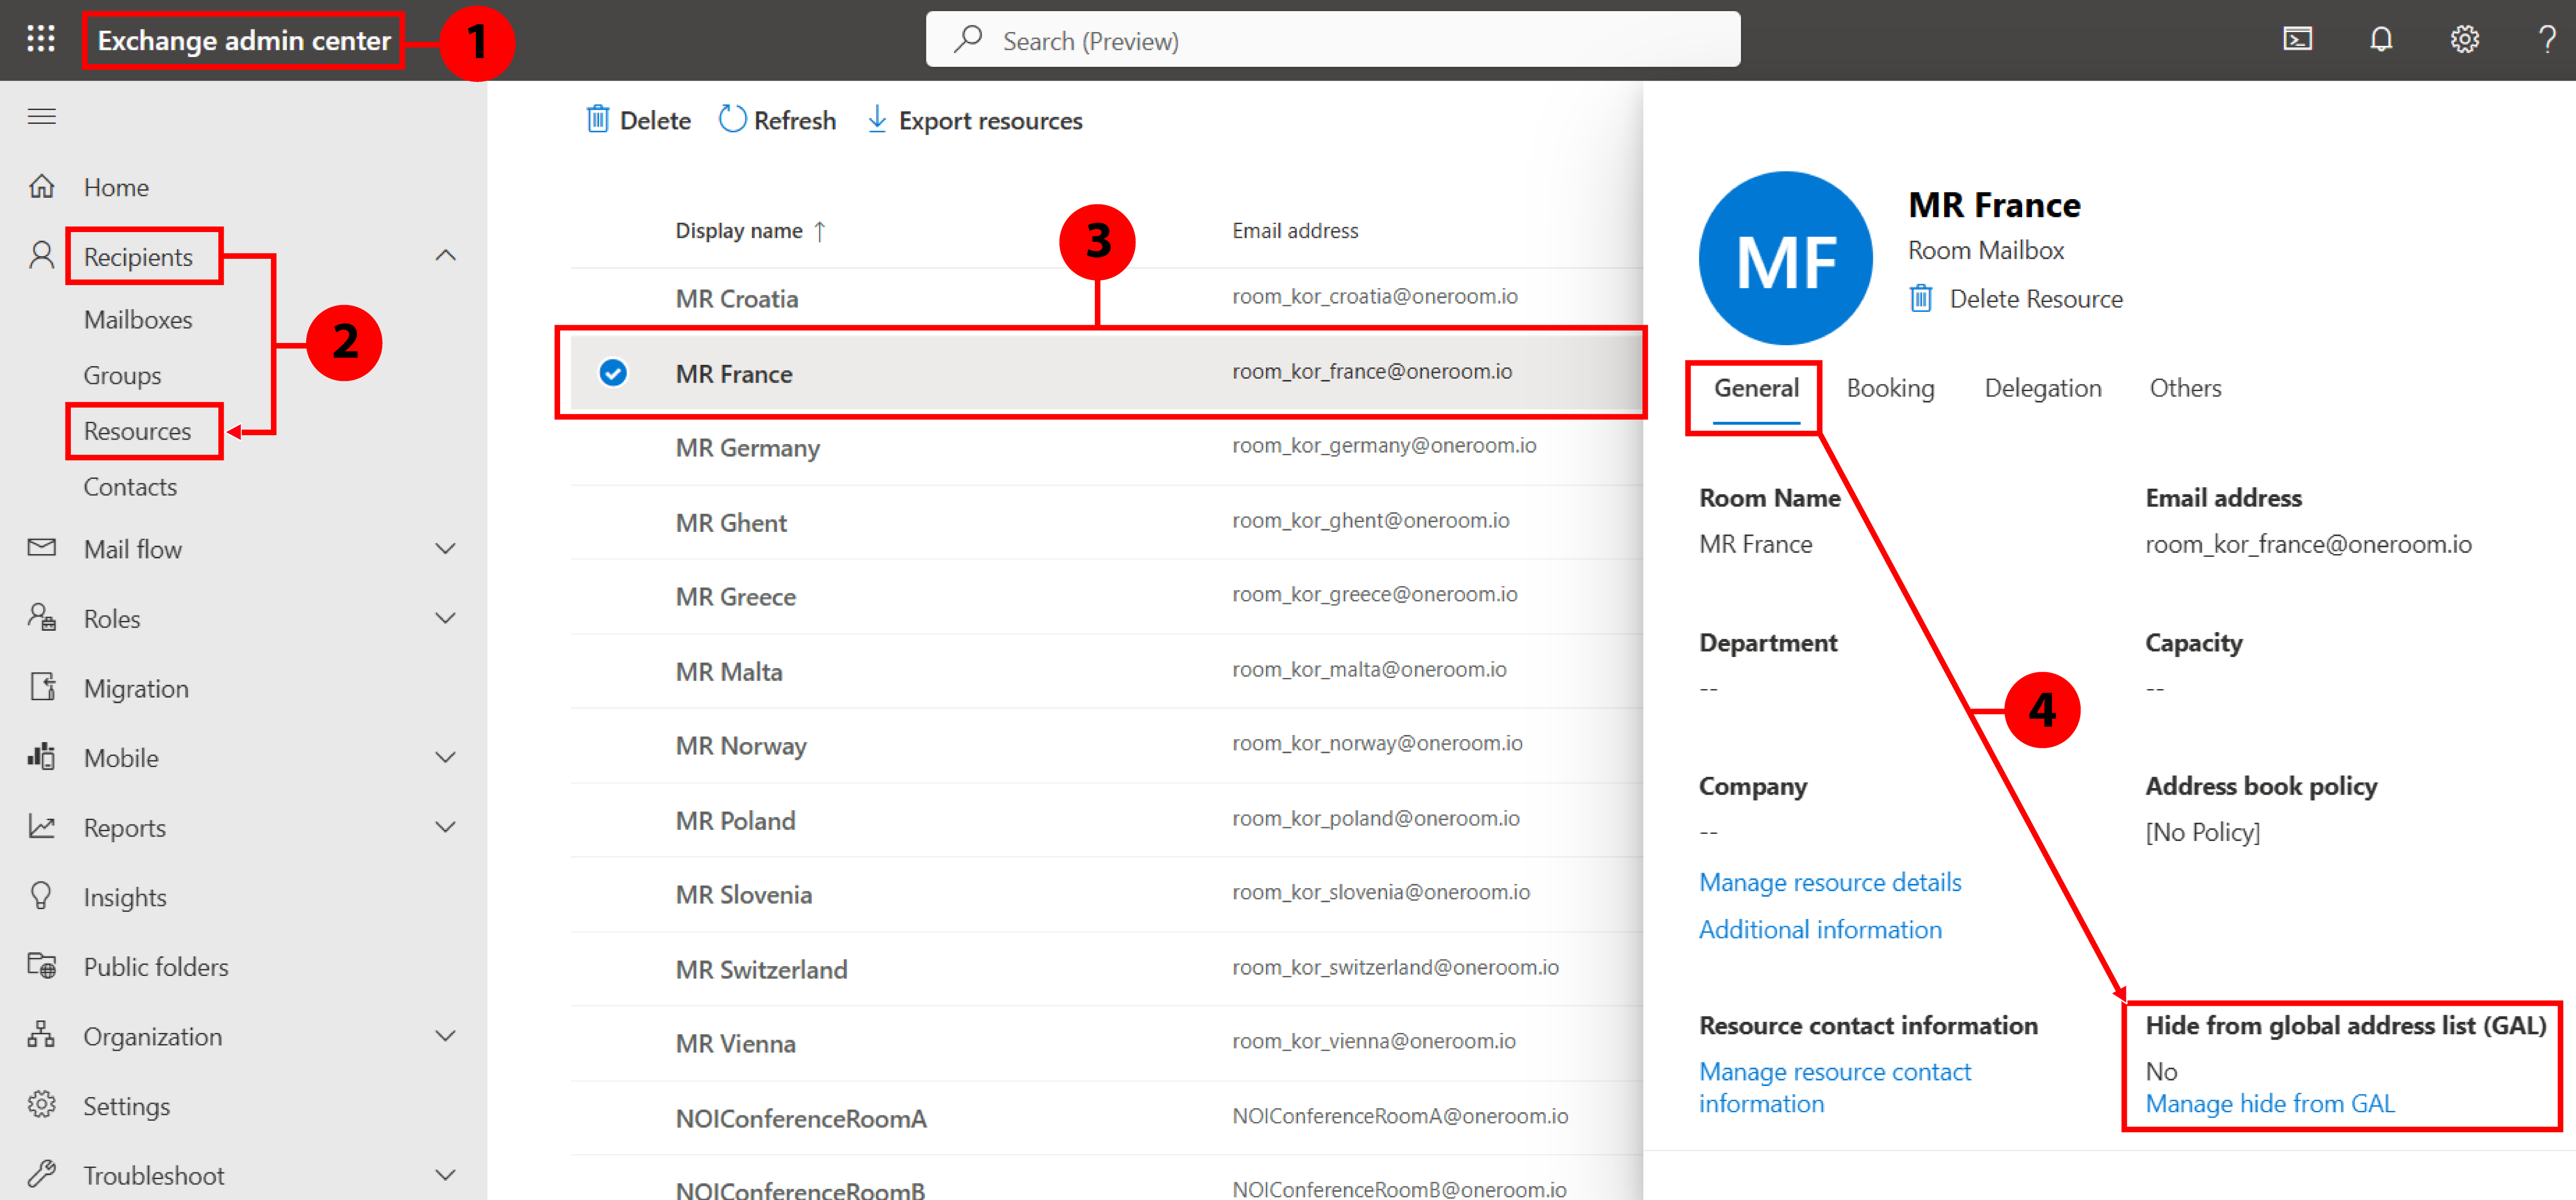
Task: Select the MR Poland row
Action: pos(1106,820)
